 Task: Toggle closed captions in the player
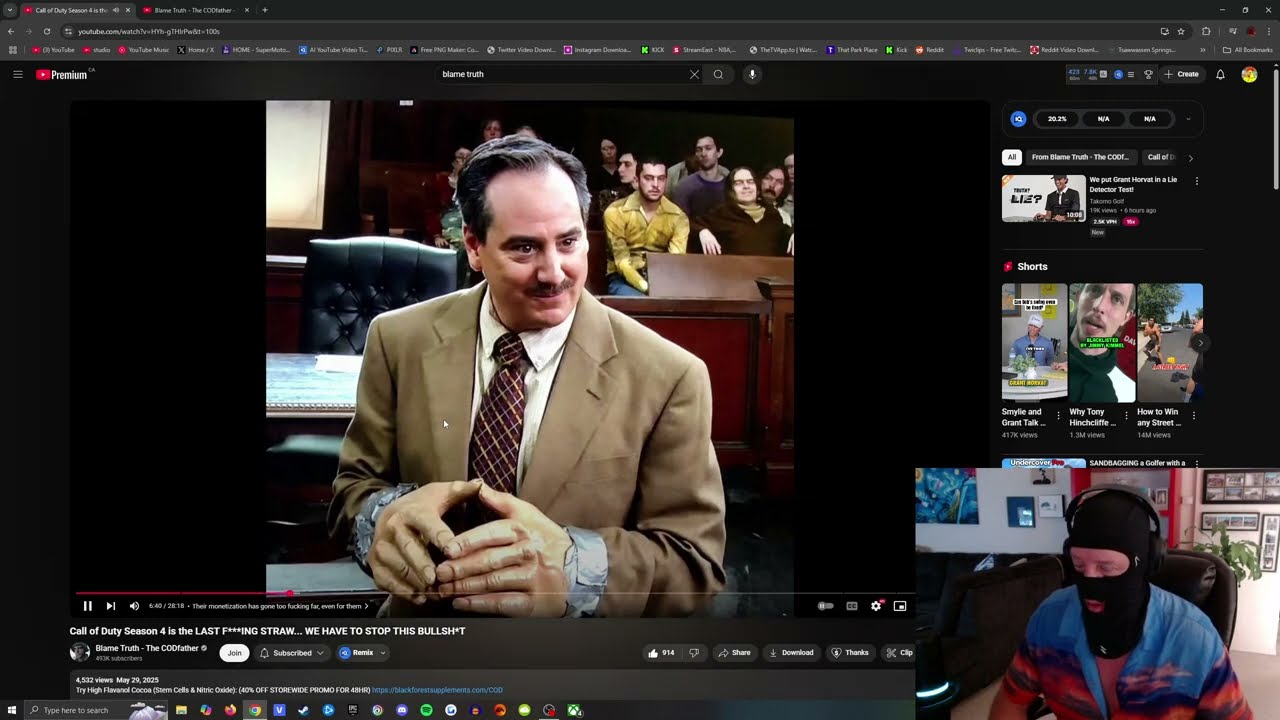pos(852,606)
